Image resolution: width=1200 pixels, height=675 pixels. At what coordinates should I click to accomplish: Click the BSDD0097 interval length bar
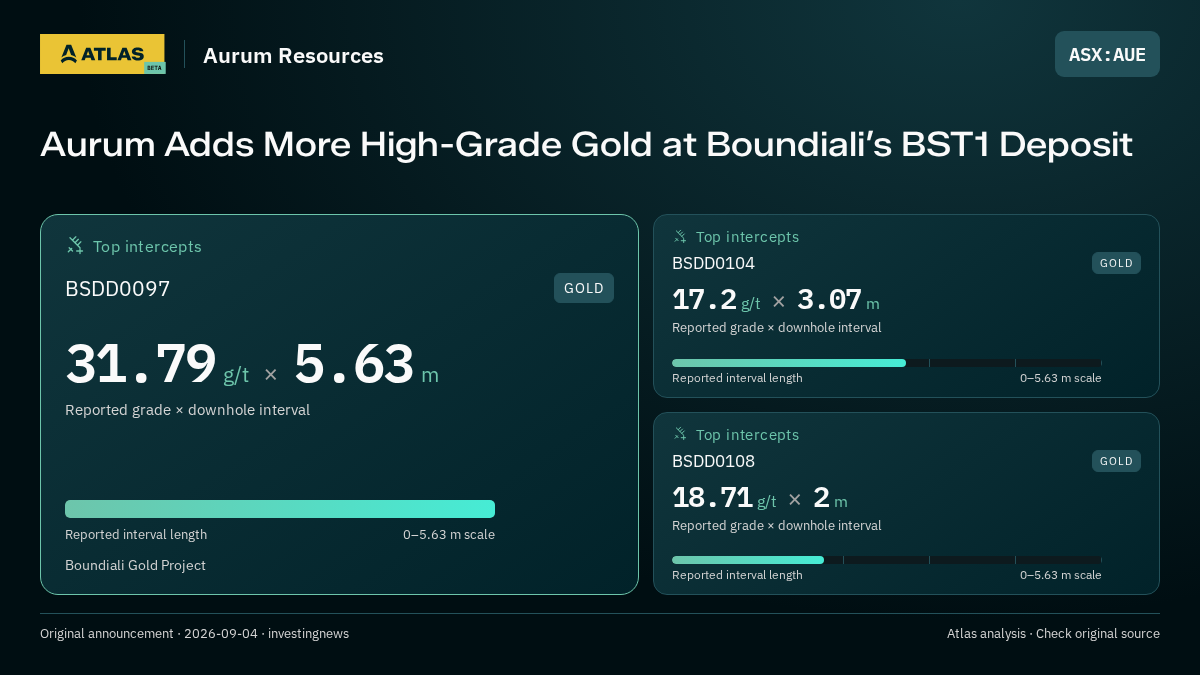pyautogui.click(x=280, y=509)
